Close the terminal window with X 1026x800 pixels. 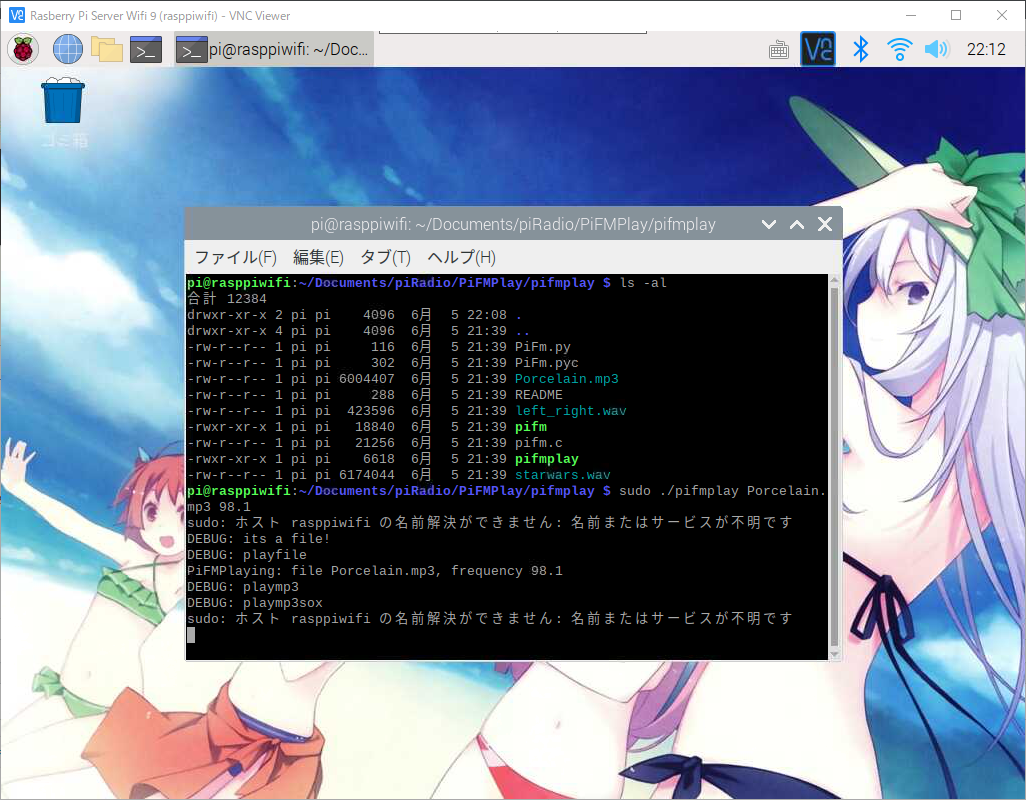click(x=825, y=224)
